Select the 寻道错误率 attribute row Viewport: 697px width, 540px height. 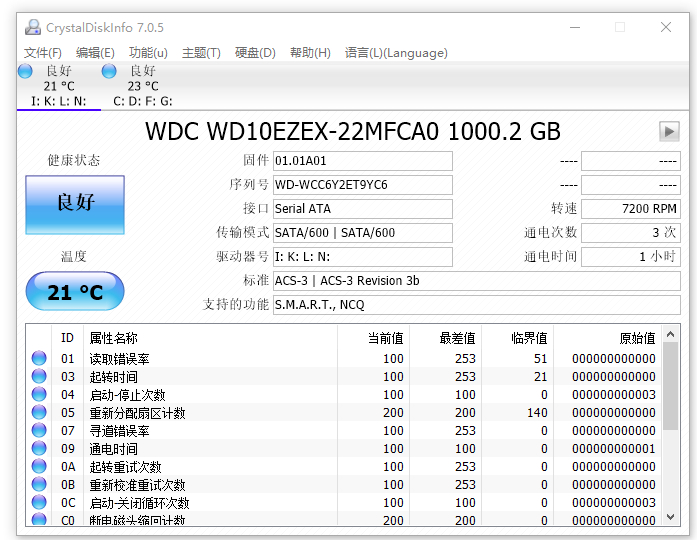[x=344, y=430]
